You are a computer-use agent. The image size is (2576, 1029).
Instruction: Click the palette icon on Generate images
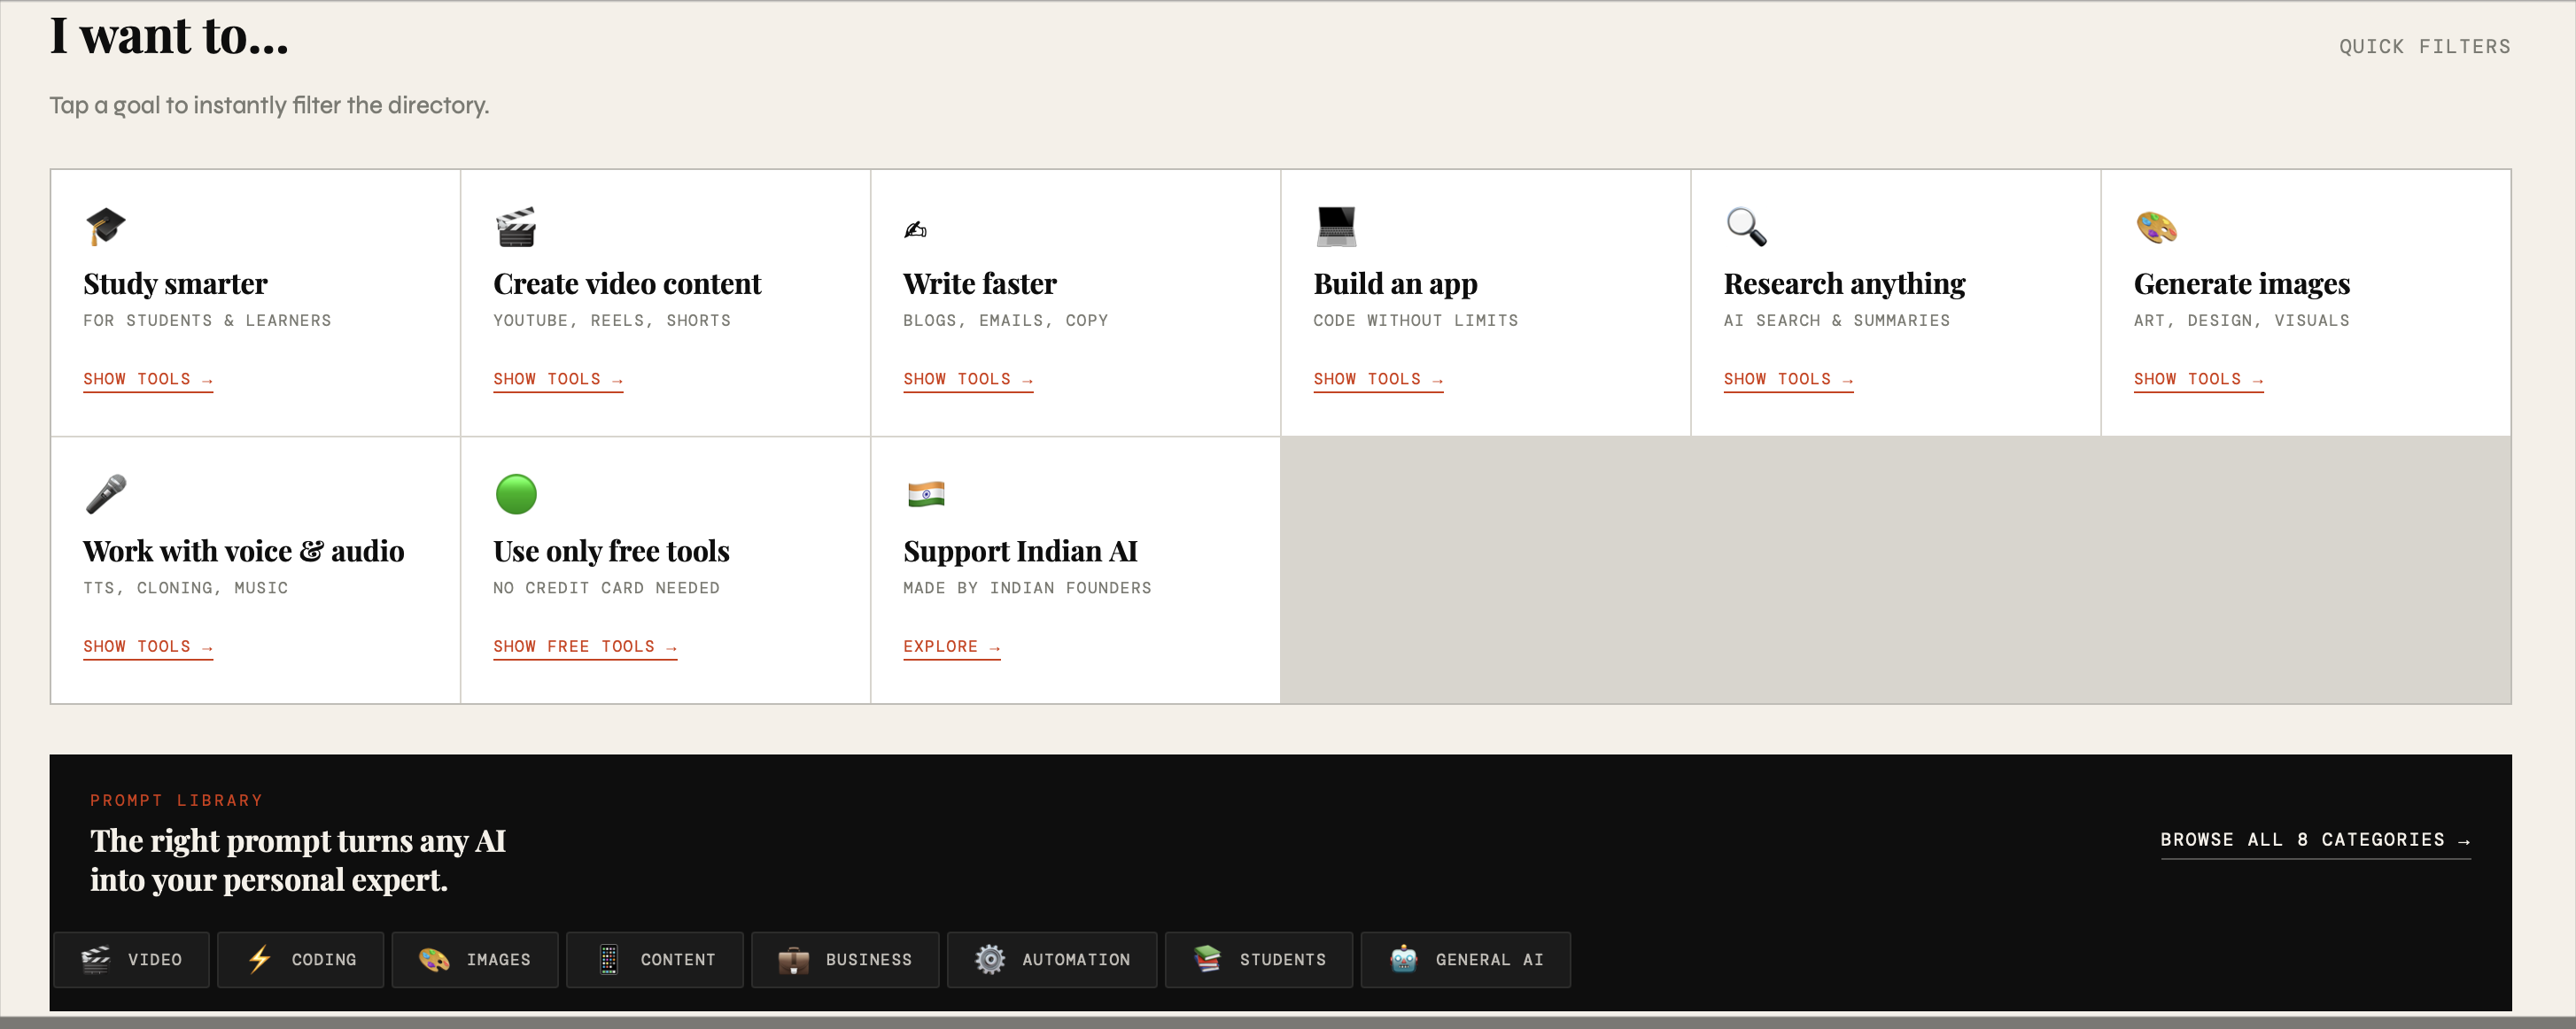tap(2155, 227)
